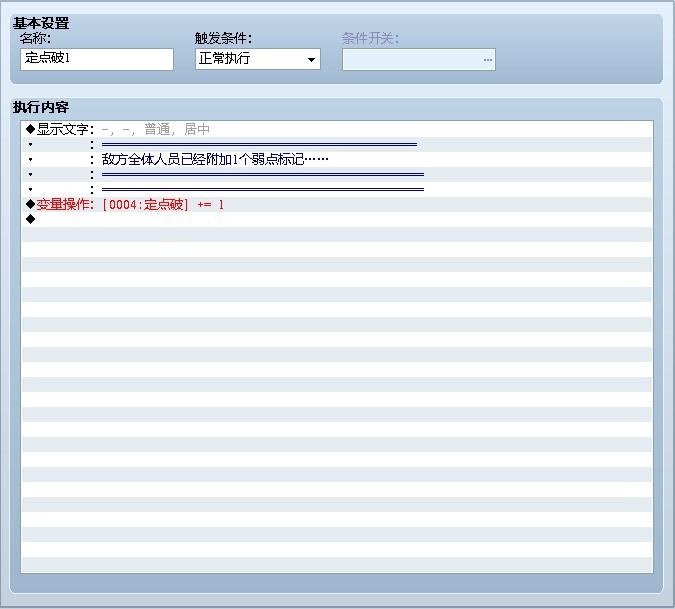Click the 触发条件 label

(223, 38)
